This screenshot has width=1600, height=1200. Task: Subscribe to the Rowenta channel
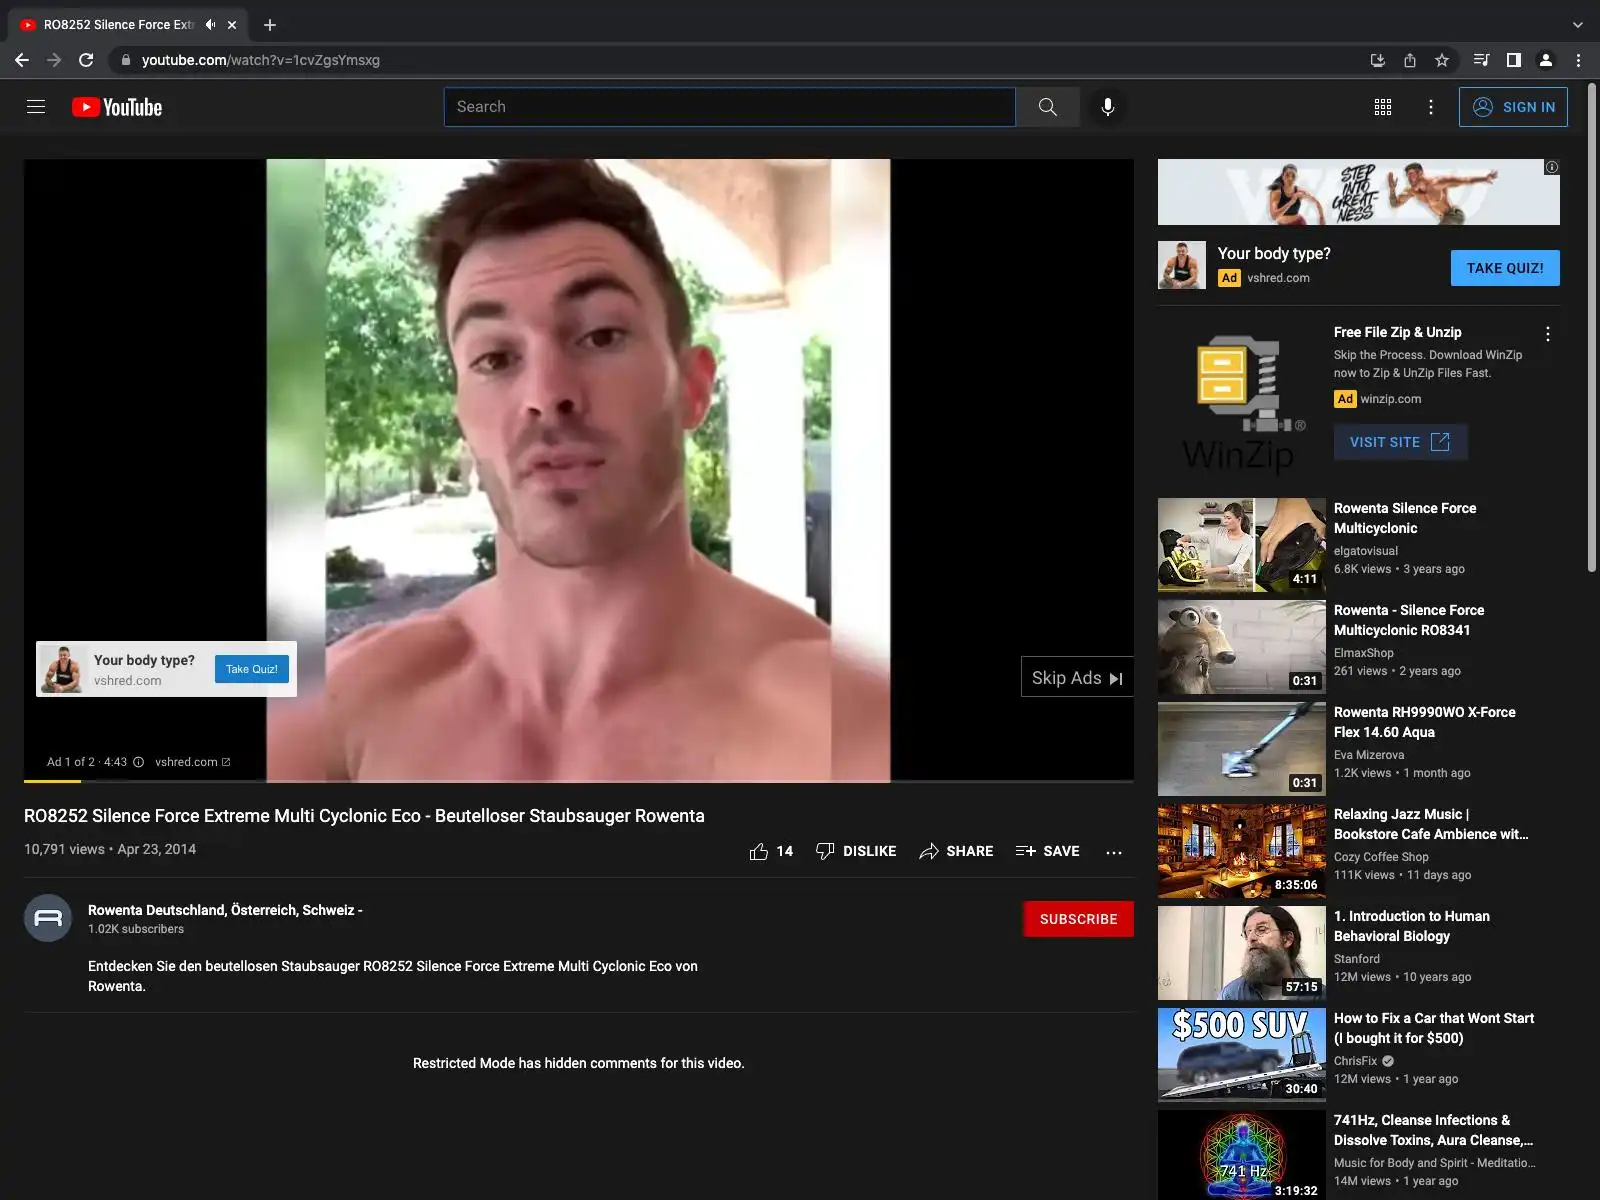coord(1078,919)
